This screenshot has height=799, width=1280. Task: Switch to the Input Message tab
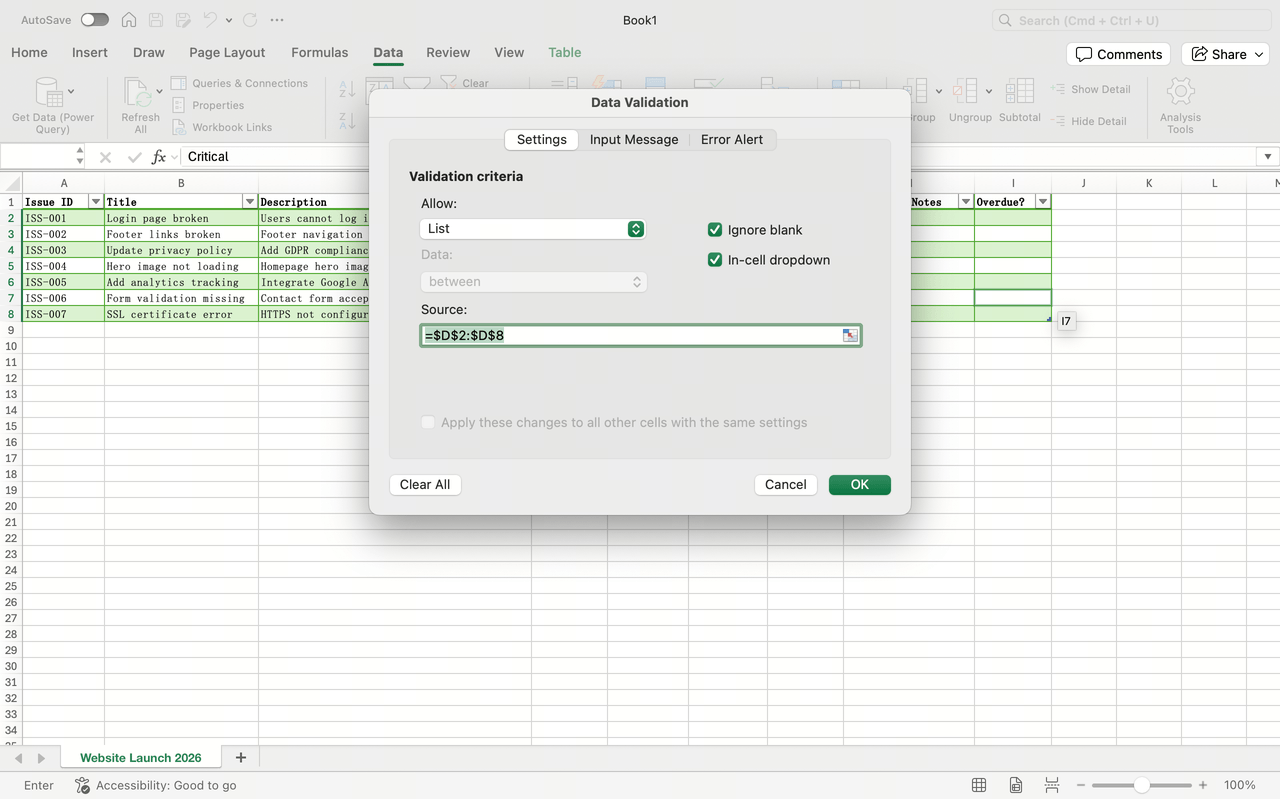point(634,139)
